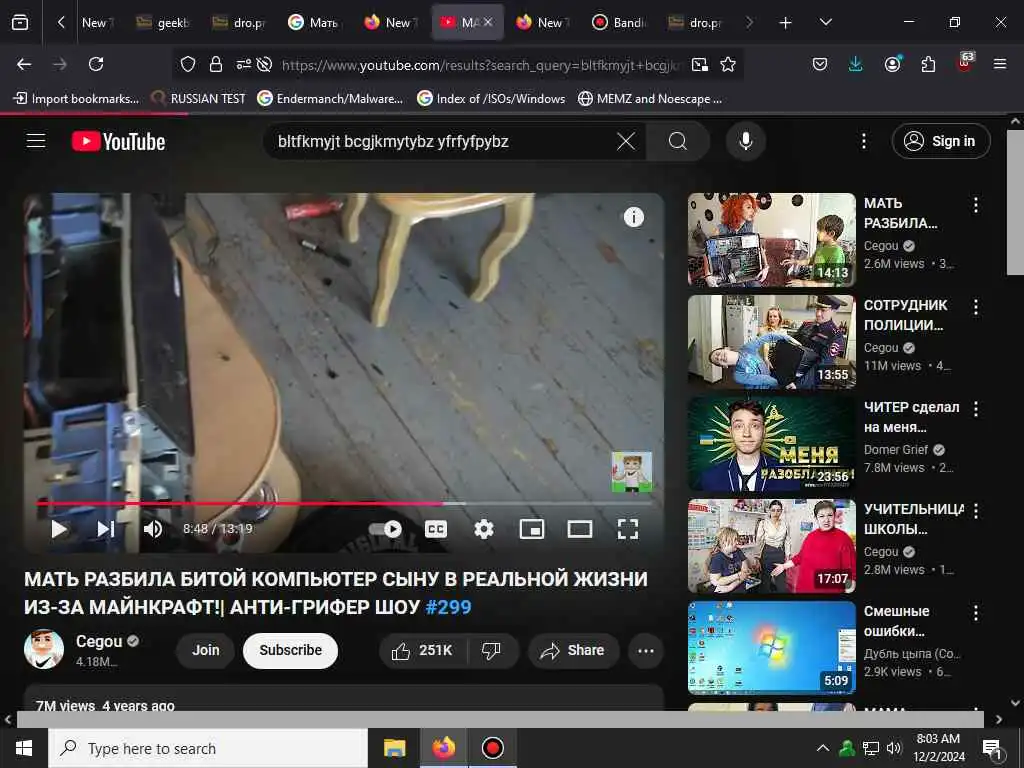This screenshot has height=768, width=1024.
Task: Bookmark this page with the star icon
Action: coord(728,64)
